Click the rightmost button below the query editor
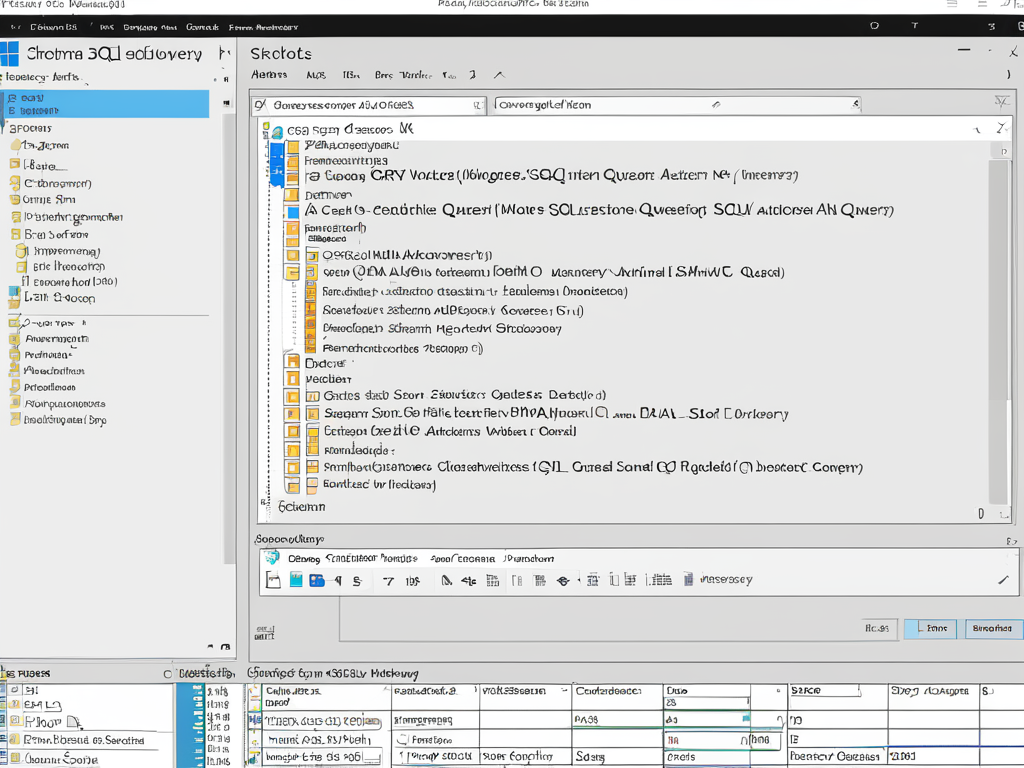 992,629
